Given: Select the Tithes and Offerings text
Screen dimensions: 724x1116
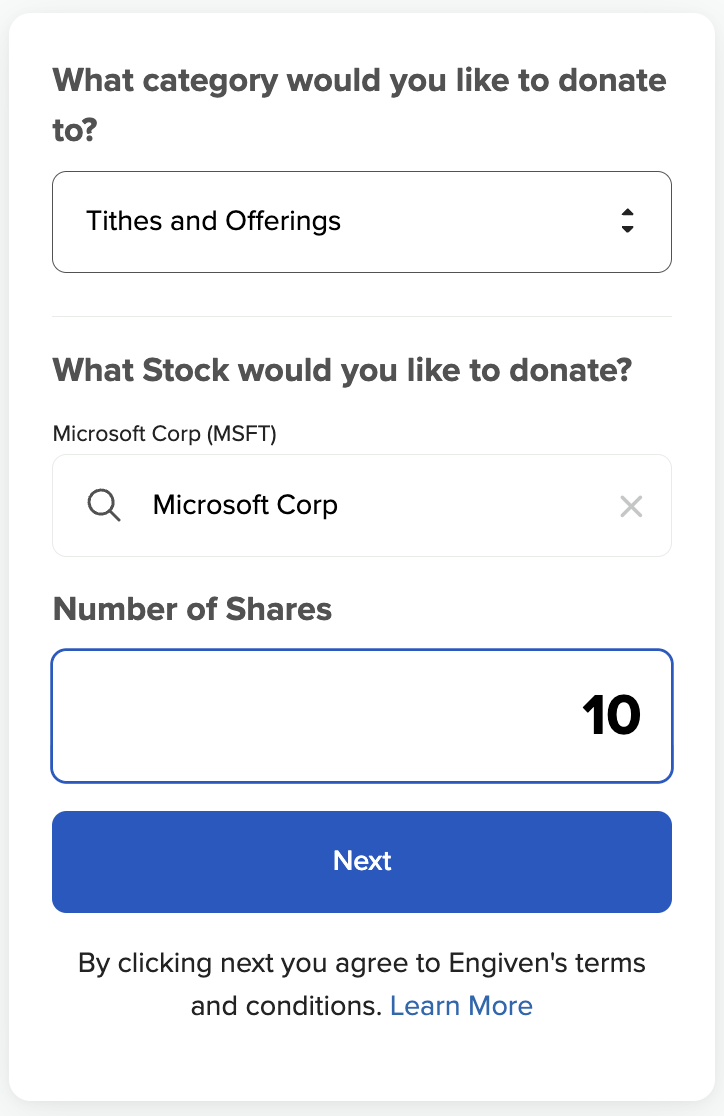Looking at the screenshot, I should [213, 221].
